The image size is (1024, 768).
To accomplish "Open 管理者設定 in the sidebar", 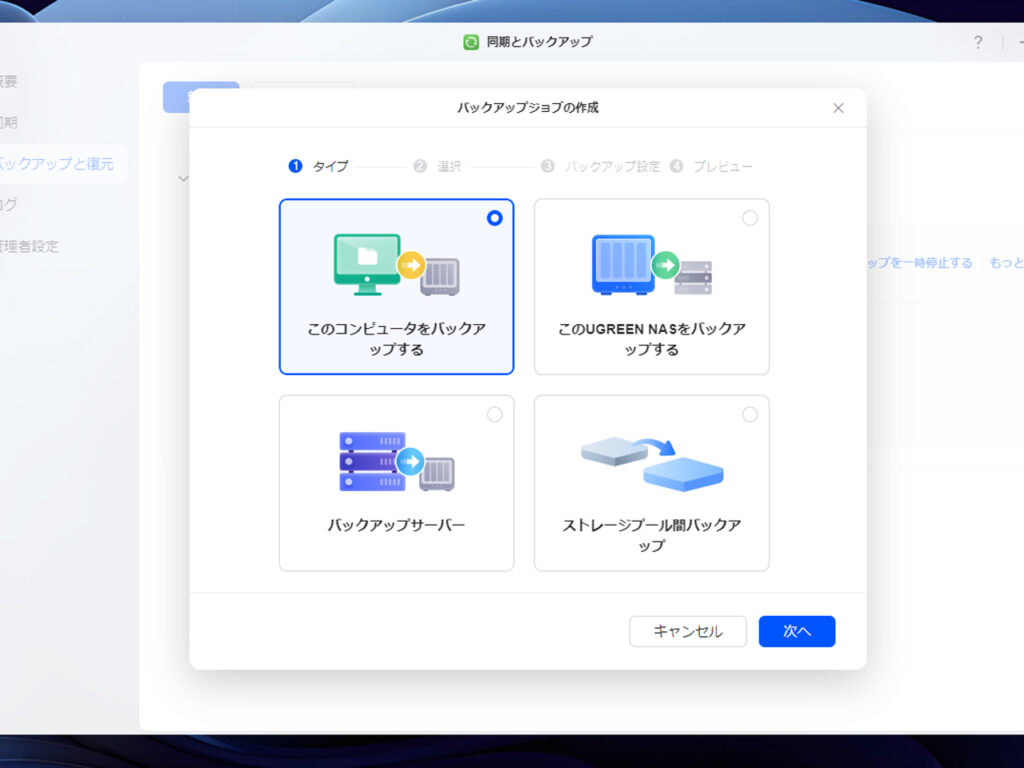I will tap(29, 246).
